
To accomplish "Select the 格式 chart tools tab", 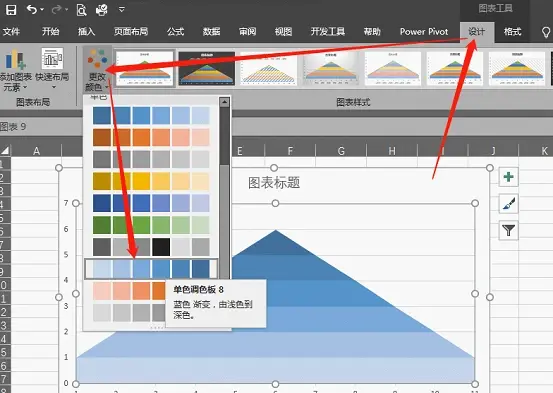I will [x=512, y=32].
